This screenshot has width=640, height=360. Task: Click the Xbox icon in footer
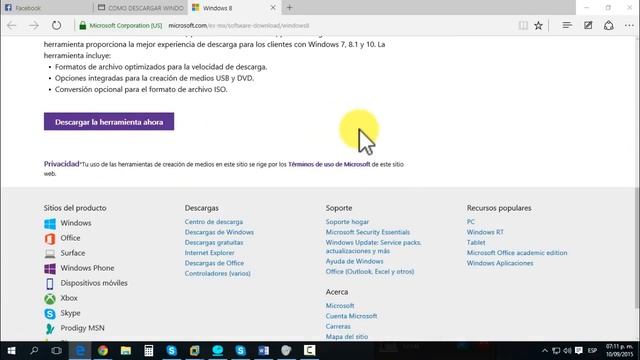point(50,298)
